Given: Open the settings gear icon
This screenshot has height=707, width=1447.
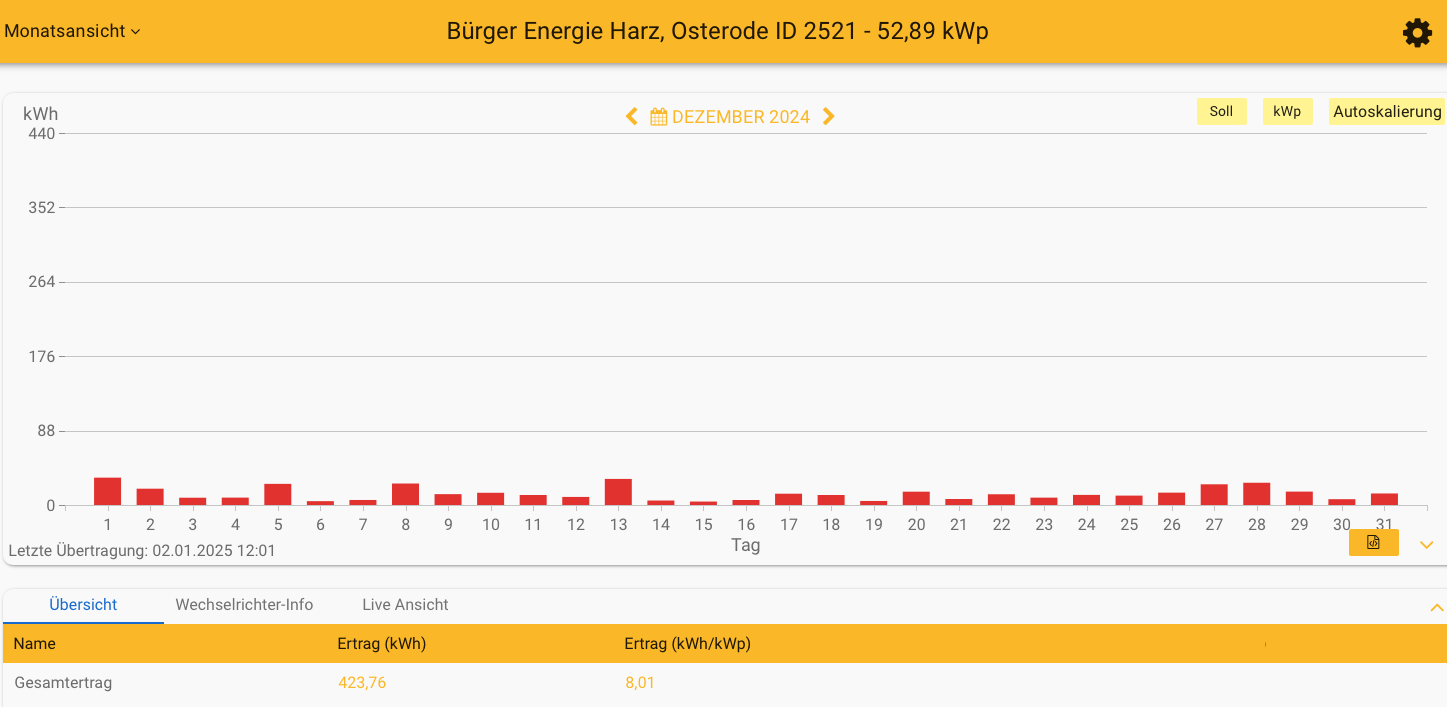Looking at the screenshot, I should point(1417,32).
